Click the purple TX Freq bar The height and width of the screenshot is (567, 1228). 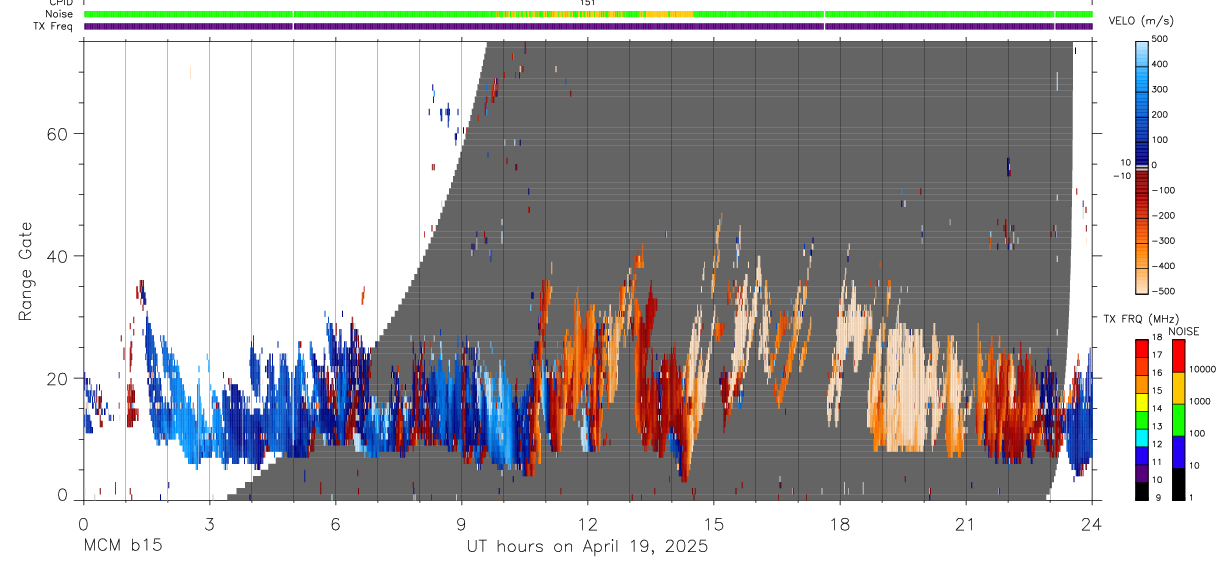[x=588, y=26]
